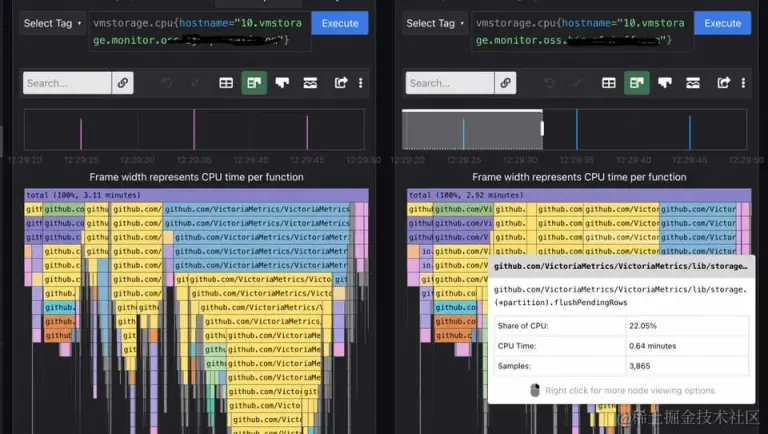Image resolution: width=768 pixels, height=434 pixels.
Task: Switch left panel to sandwich view icon
Action: coord(310,83)
